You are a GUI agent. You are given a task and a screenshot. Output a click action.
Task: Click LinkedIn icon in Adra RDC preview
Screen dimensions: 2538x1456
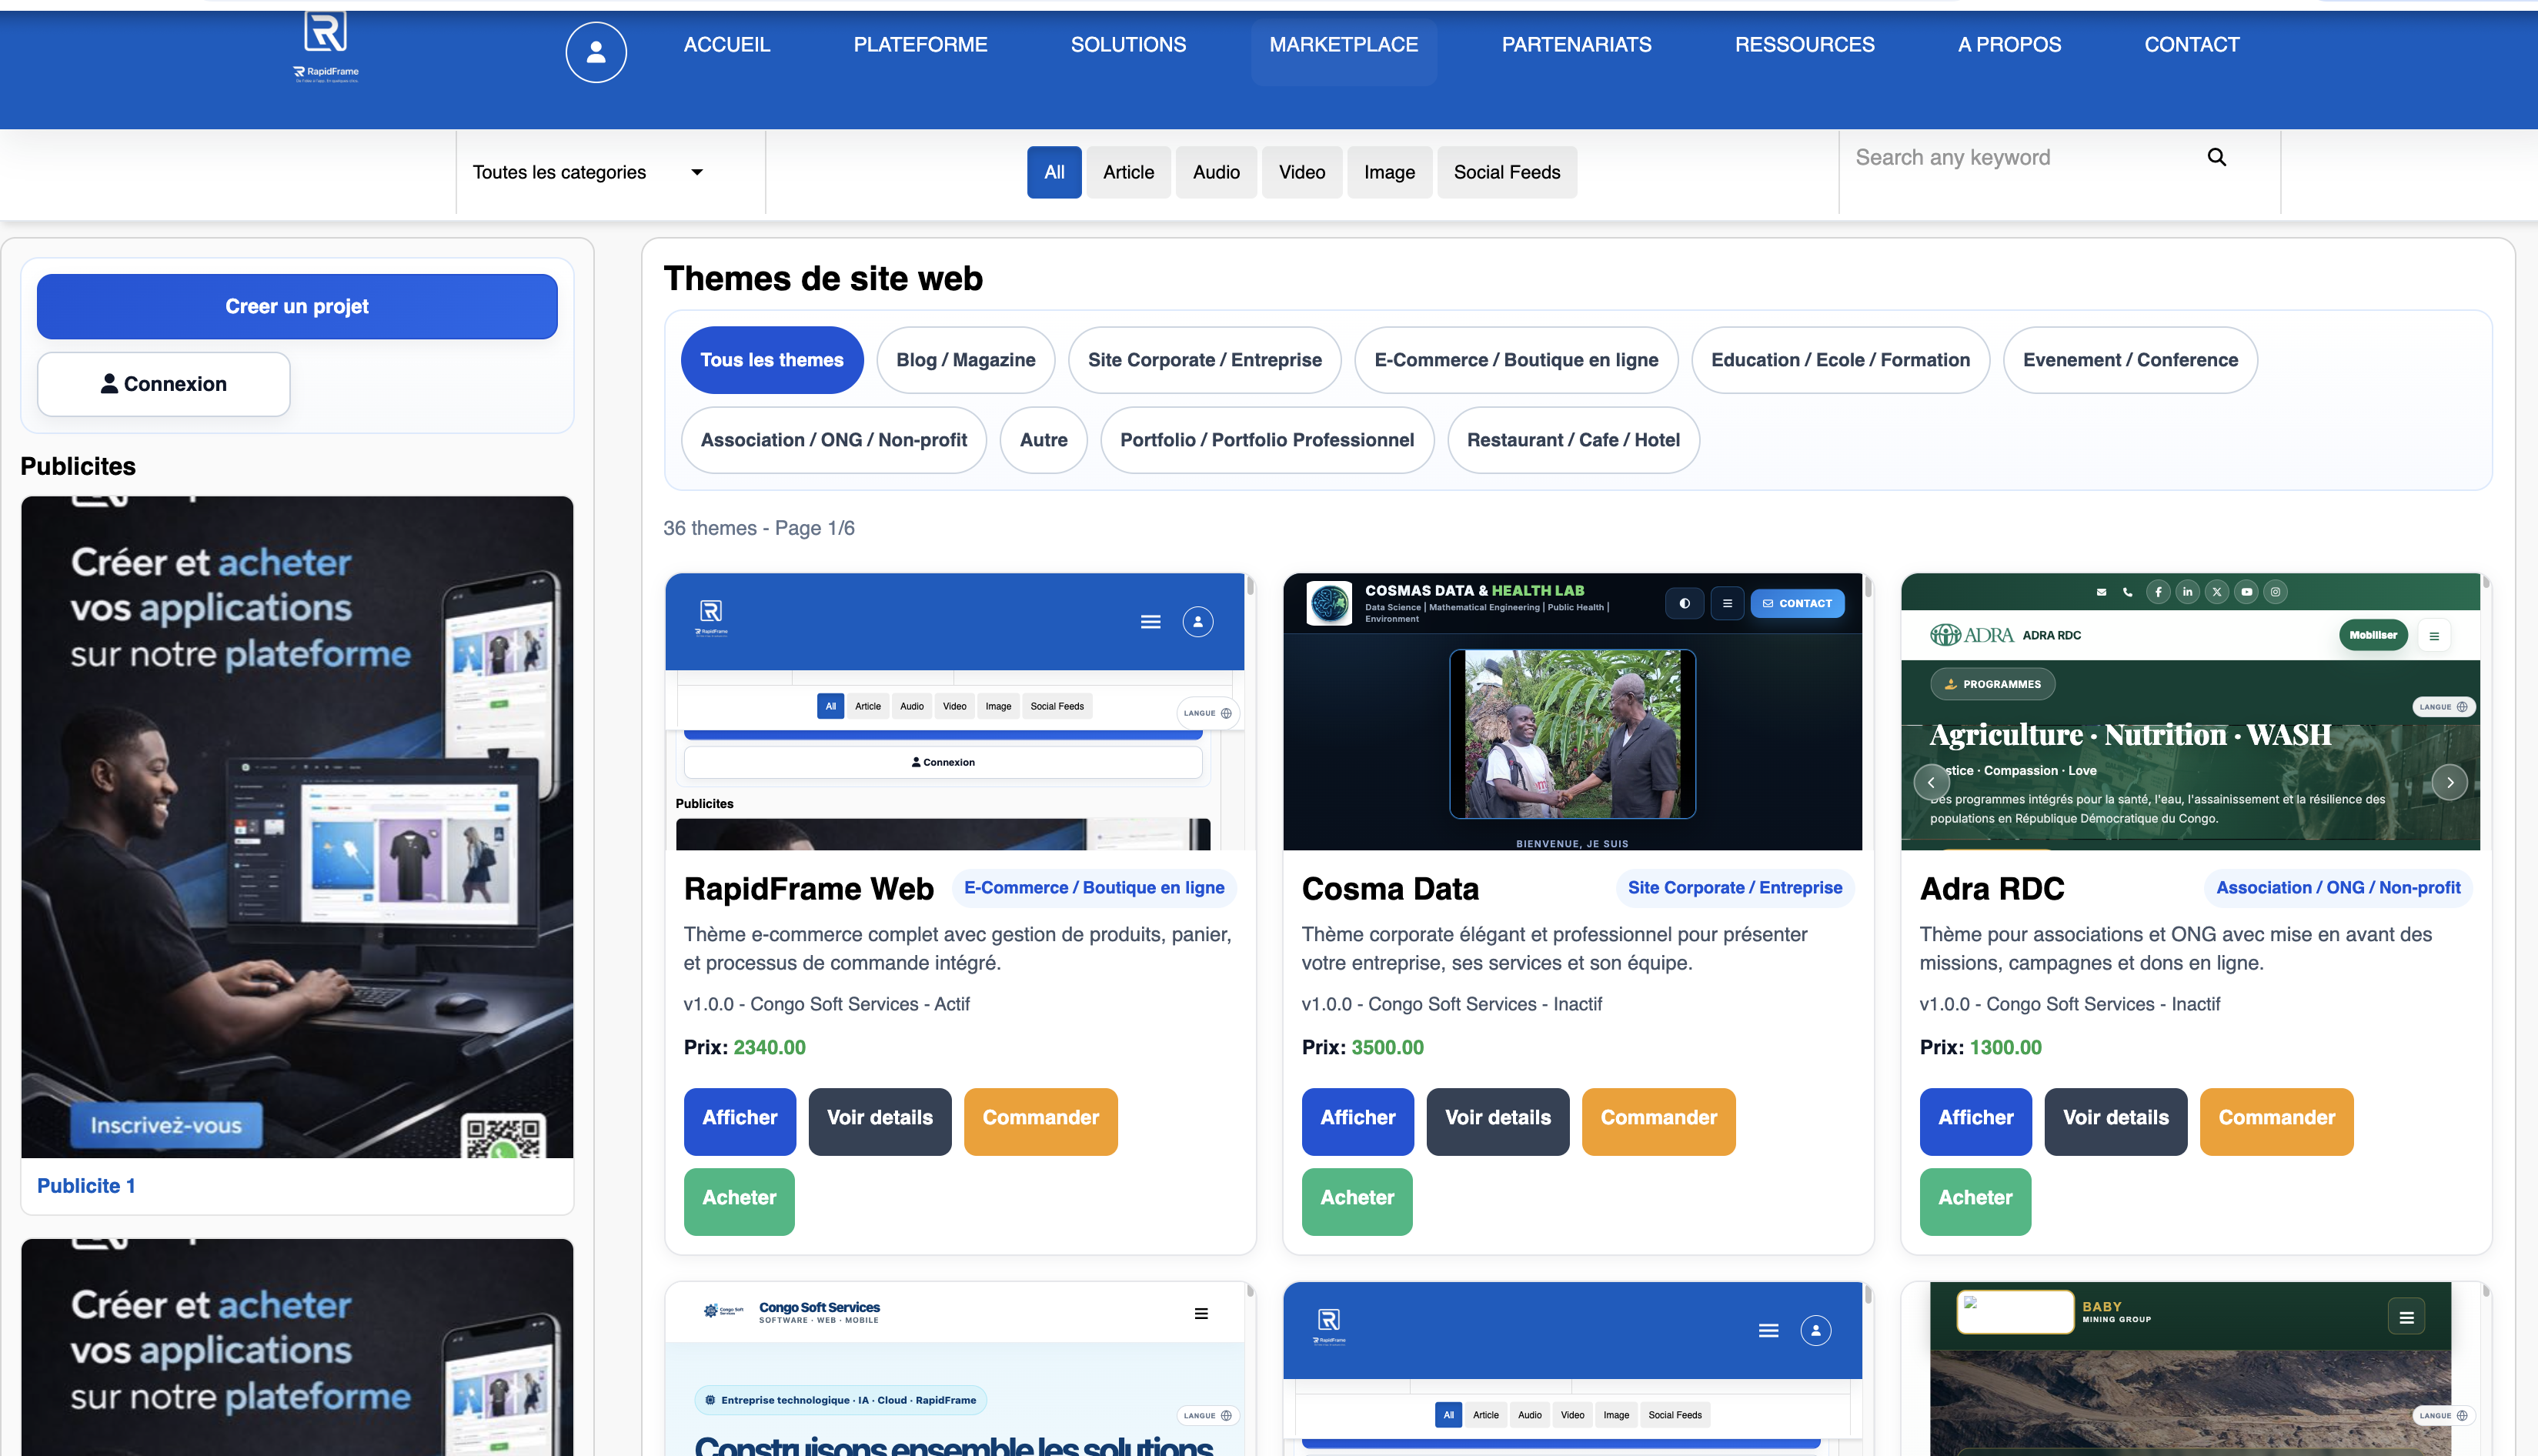pos(2187,592)
